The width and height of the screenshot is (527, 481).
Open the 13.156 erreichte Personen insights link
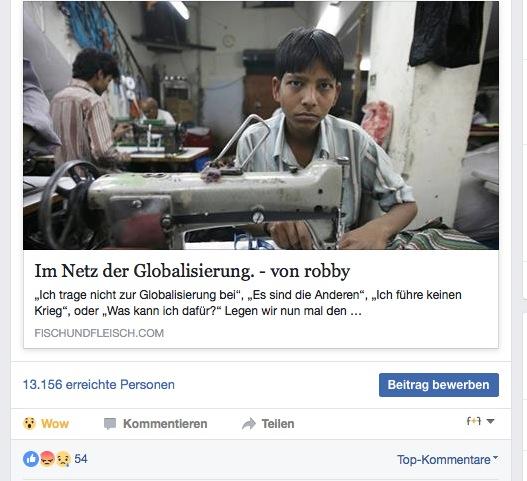pyautogui.click(x=99, y=385)
